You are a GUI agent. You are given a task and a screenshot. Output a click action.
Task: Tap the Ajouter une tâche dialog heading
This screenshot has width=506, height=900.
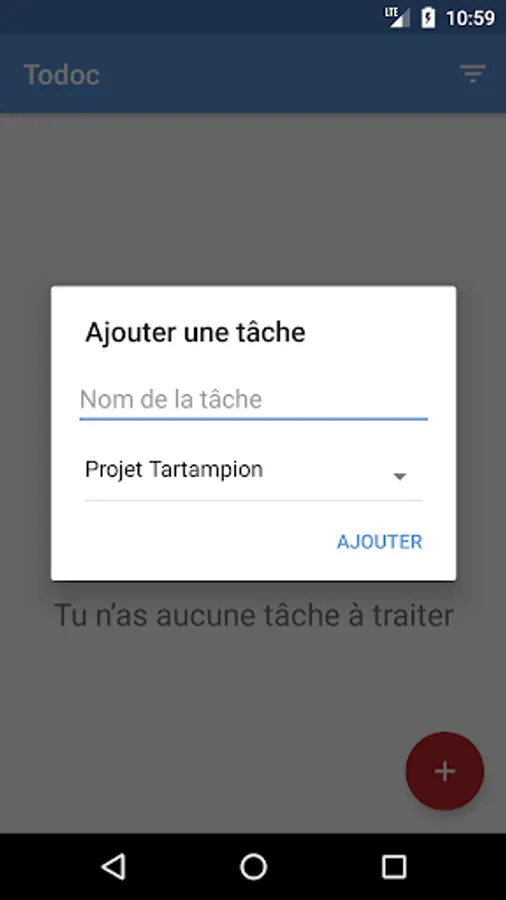195,332
